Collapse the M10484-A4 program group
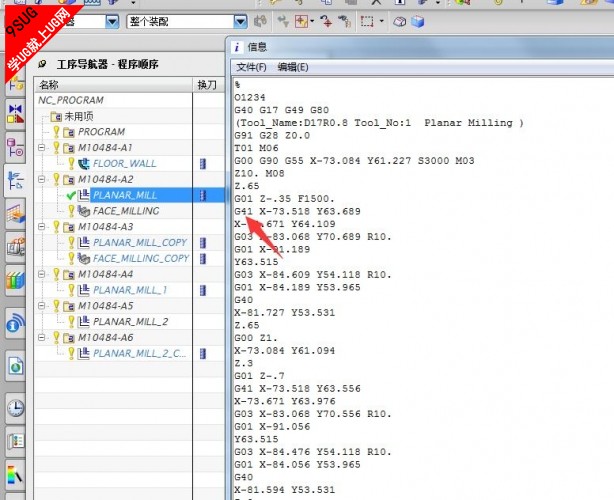614x500 pixels. pyautogui.click(x=42, y=274)
